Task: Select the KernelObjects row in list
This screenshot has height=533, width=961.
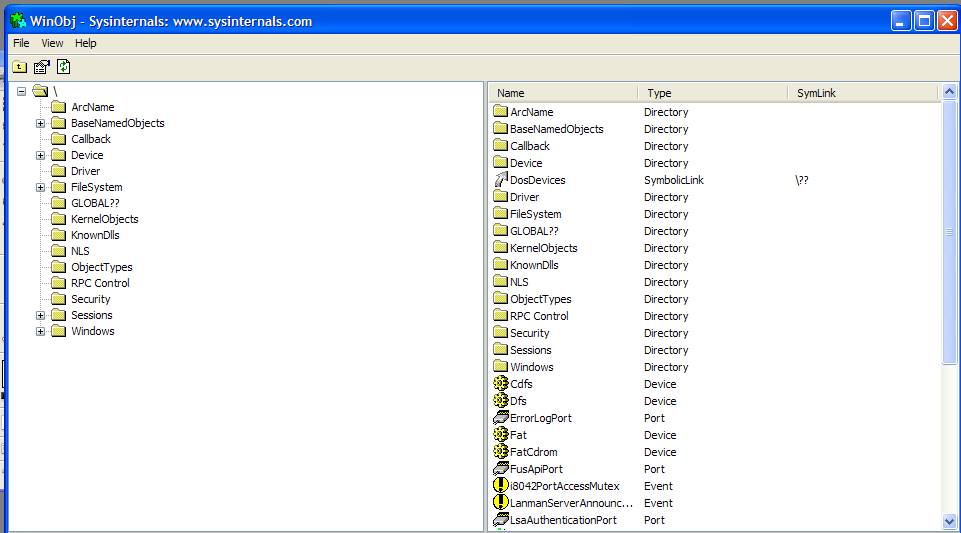Action: coord(715,248)
